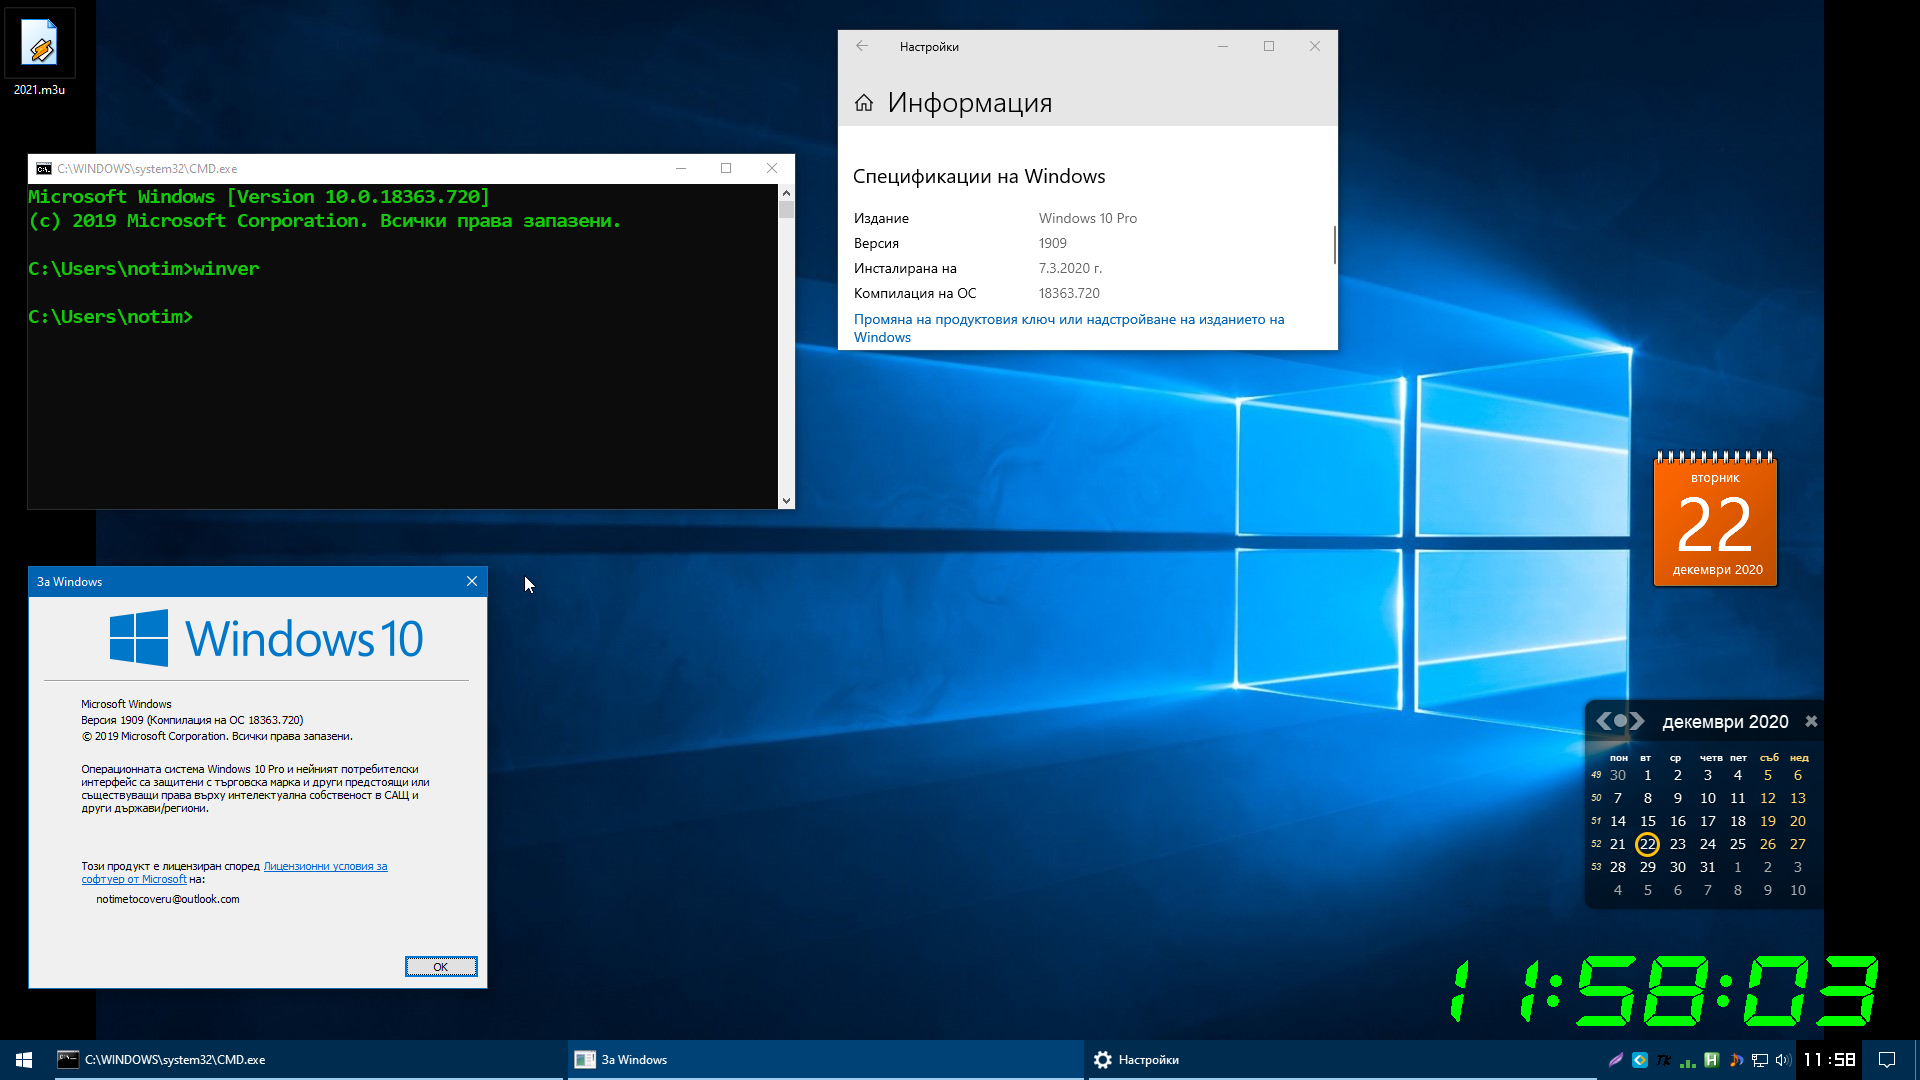Screen dimensions: 1920x1080
Task: Click the music note tray icon
Action: 1736,1060
